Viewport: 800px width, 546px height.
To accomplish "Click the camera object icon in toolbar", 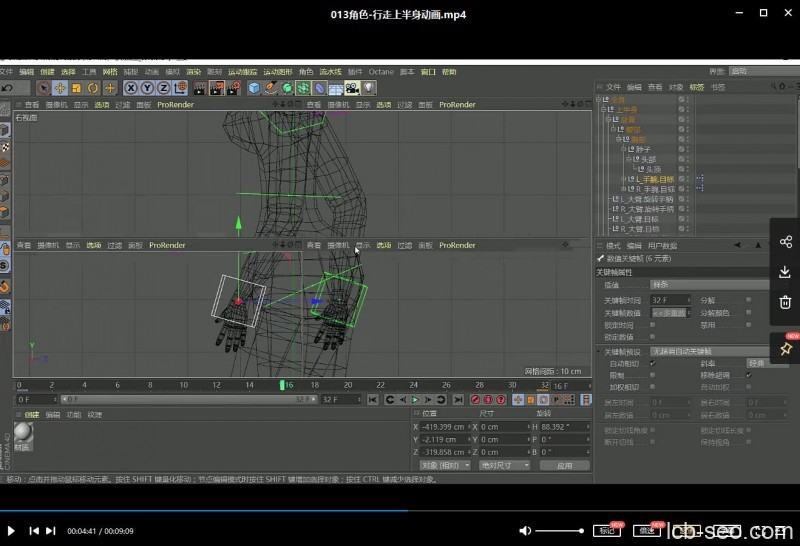I will (x=351, y=88).
